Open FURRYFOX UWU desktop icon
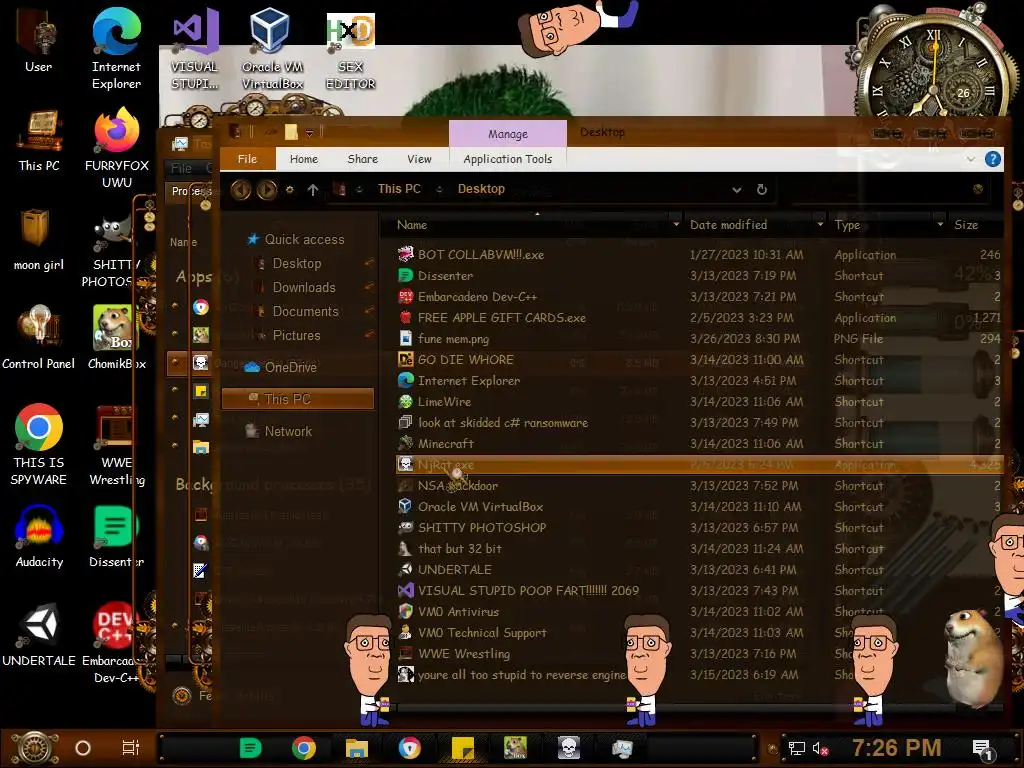The height and width of the screenshot is (768, 1024). point(116,149)
